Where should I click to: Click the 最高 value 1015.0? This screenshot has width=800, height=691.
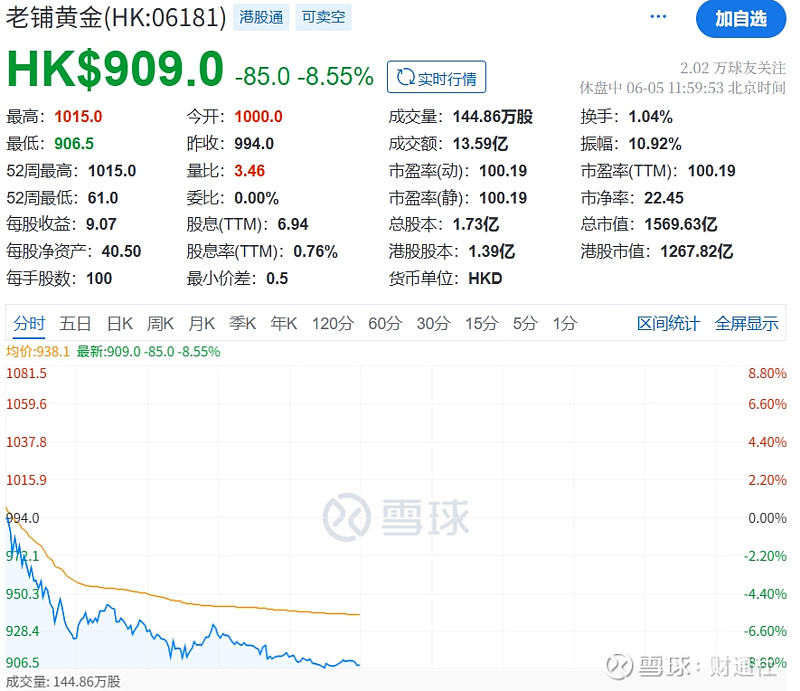78,117
